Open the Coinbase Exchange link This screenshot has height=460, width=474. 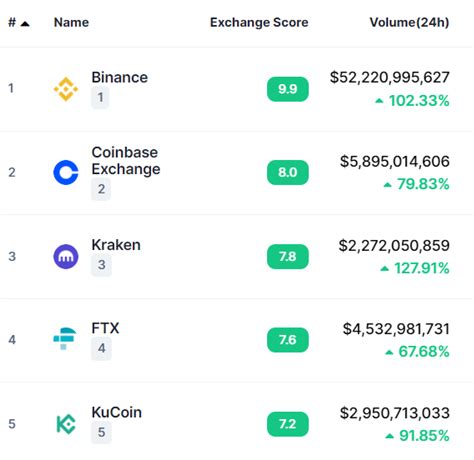tap(126, 161)
